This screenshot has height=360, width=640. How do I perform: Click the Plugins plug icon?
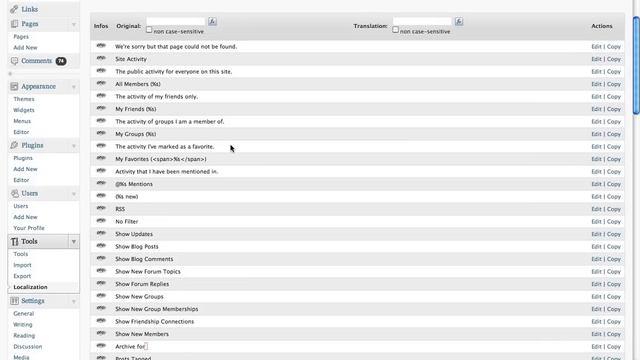14,145
